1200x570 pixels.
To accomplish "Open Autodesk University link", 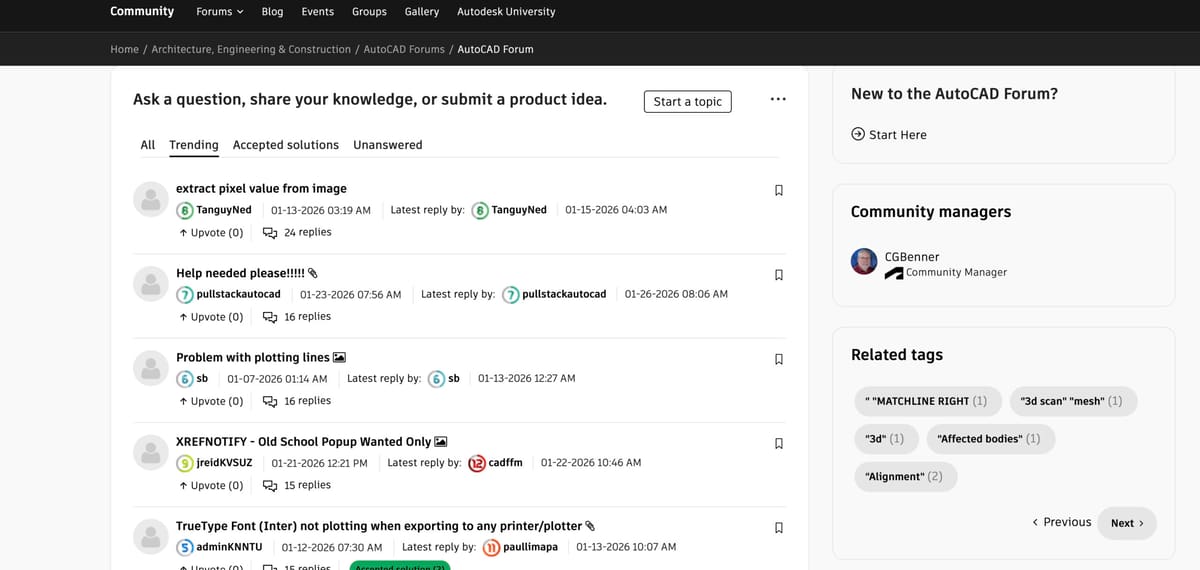I will point(506,12).
